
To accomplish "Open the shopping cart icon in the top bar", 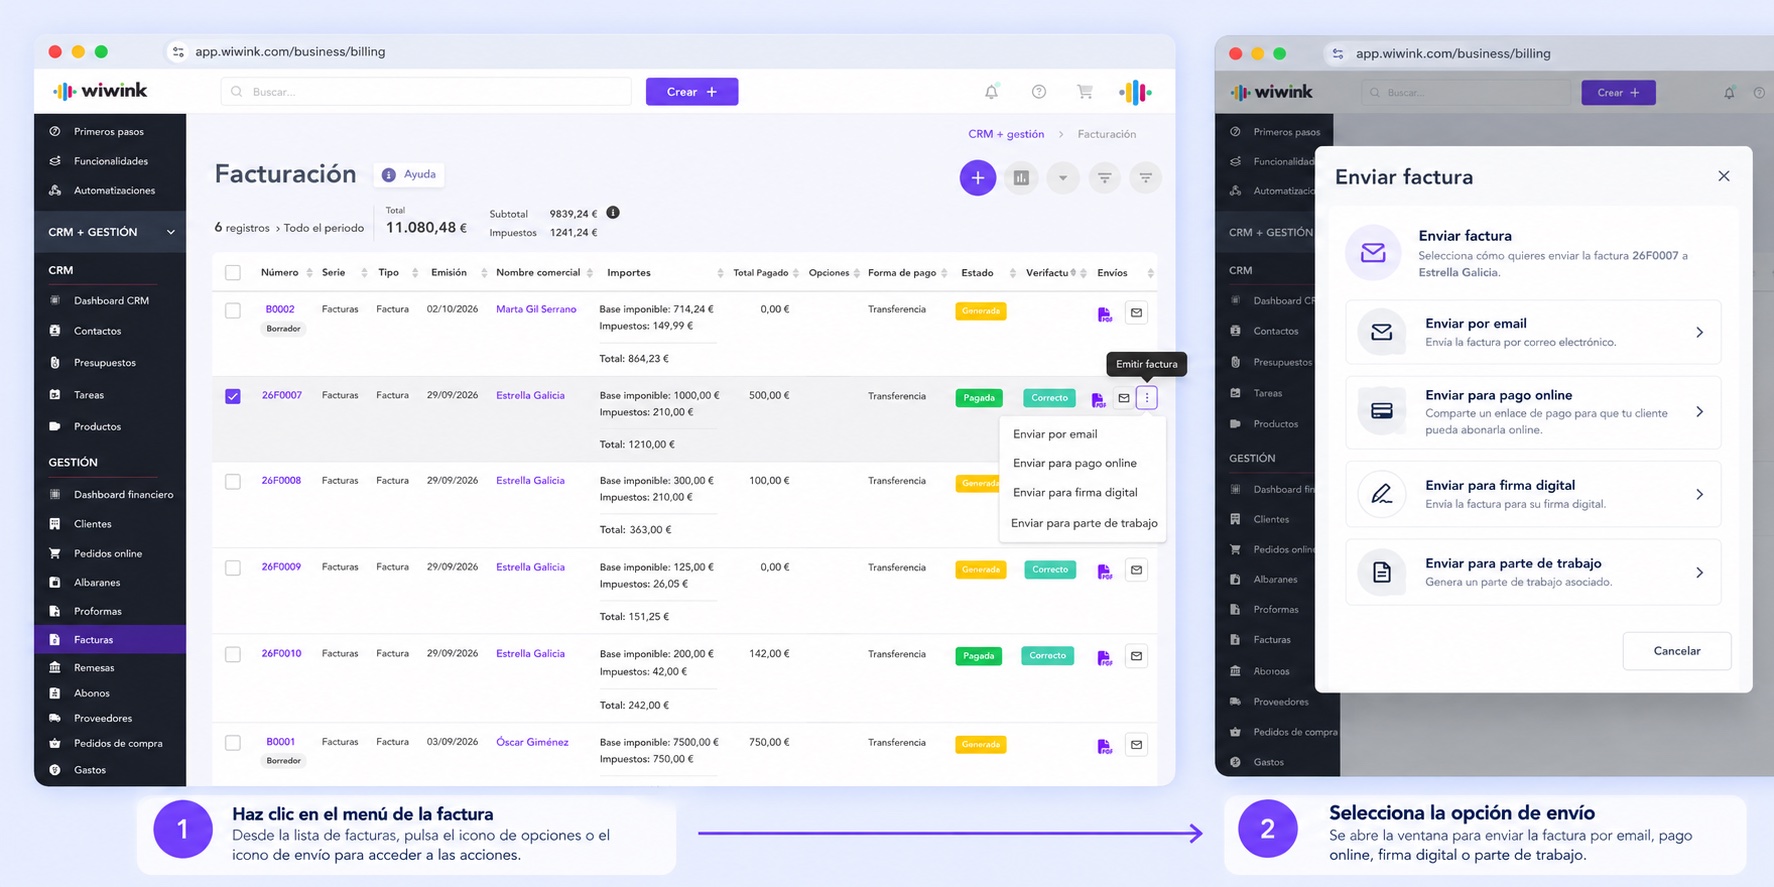I will coord(1085,92).
